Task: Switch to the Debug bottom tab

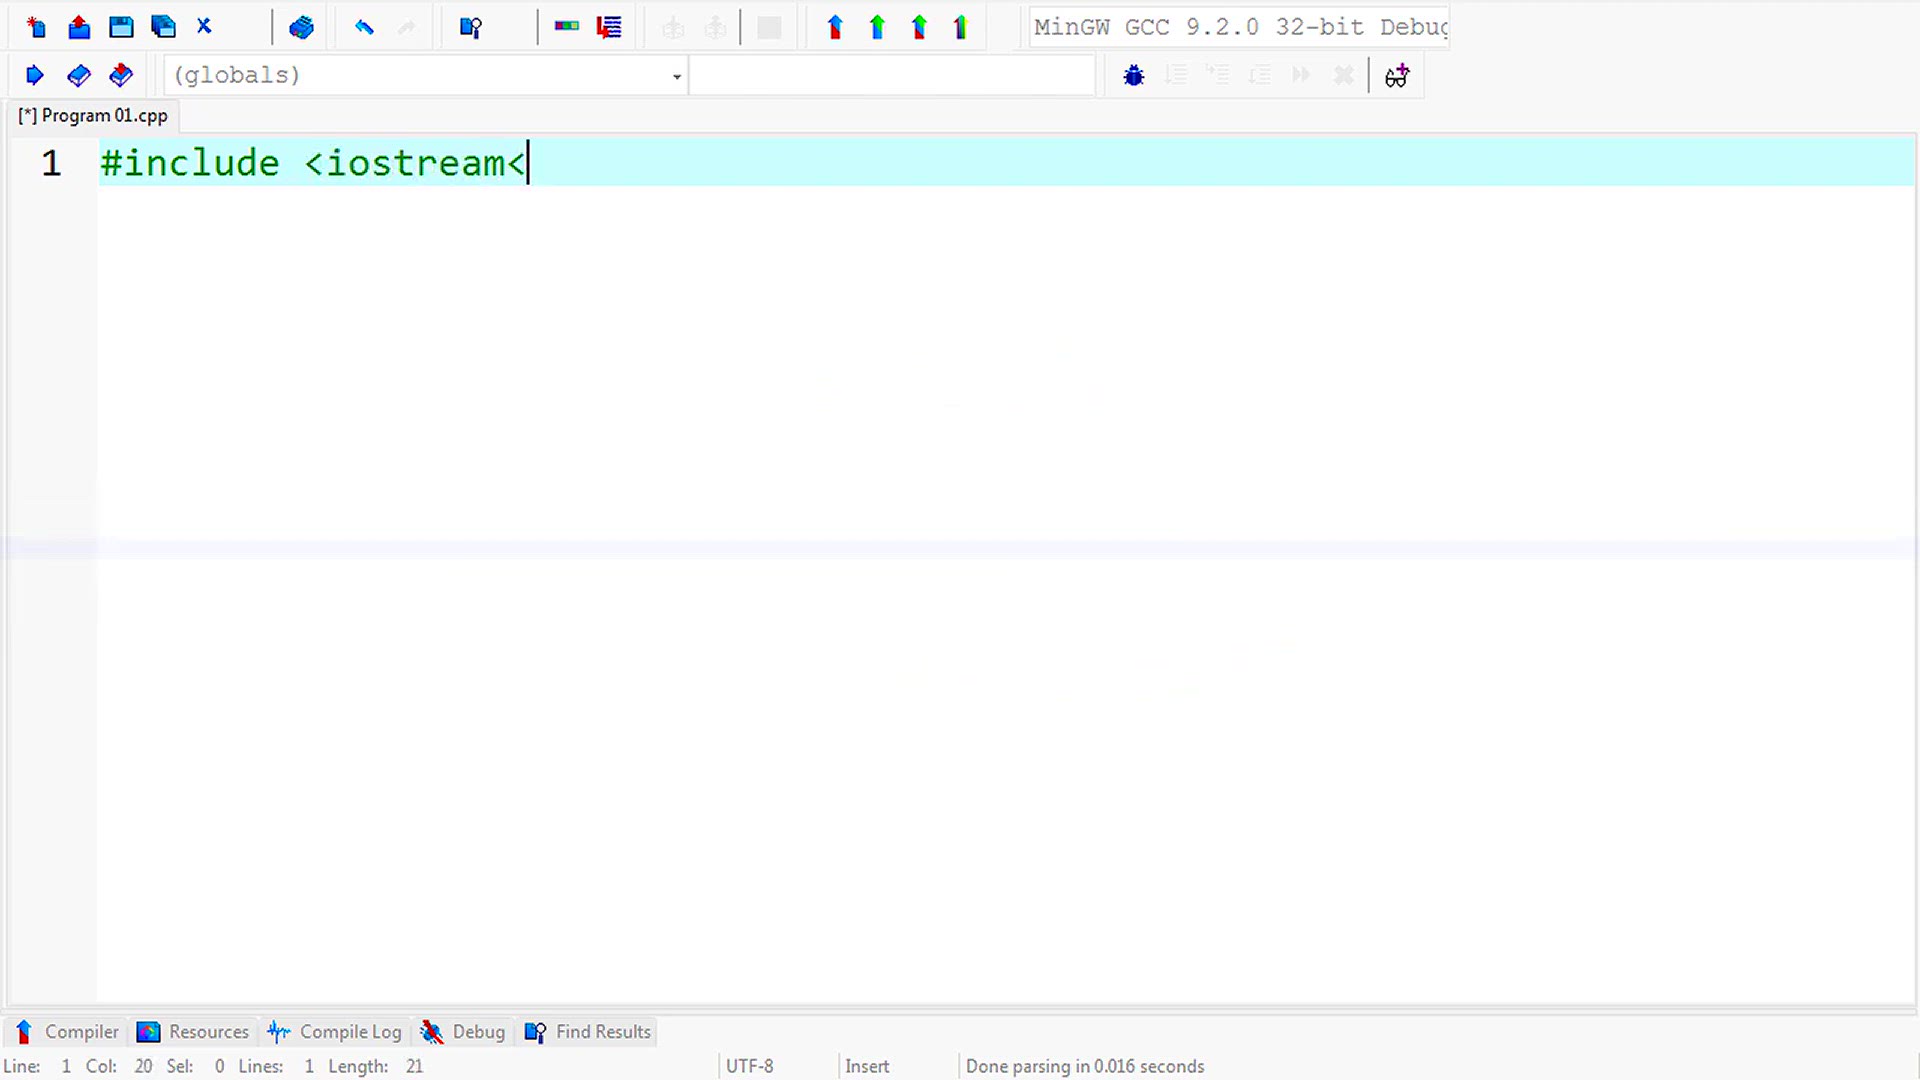Action: click(x=463, y=1032)
